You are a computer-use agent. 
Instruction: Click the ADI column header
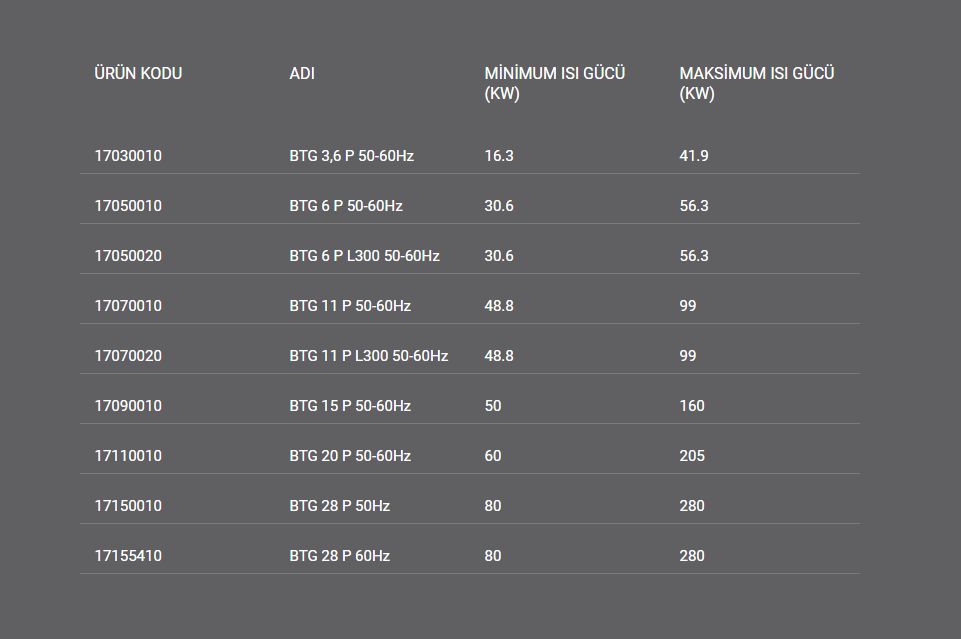(302, 74)
